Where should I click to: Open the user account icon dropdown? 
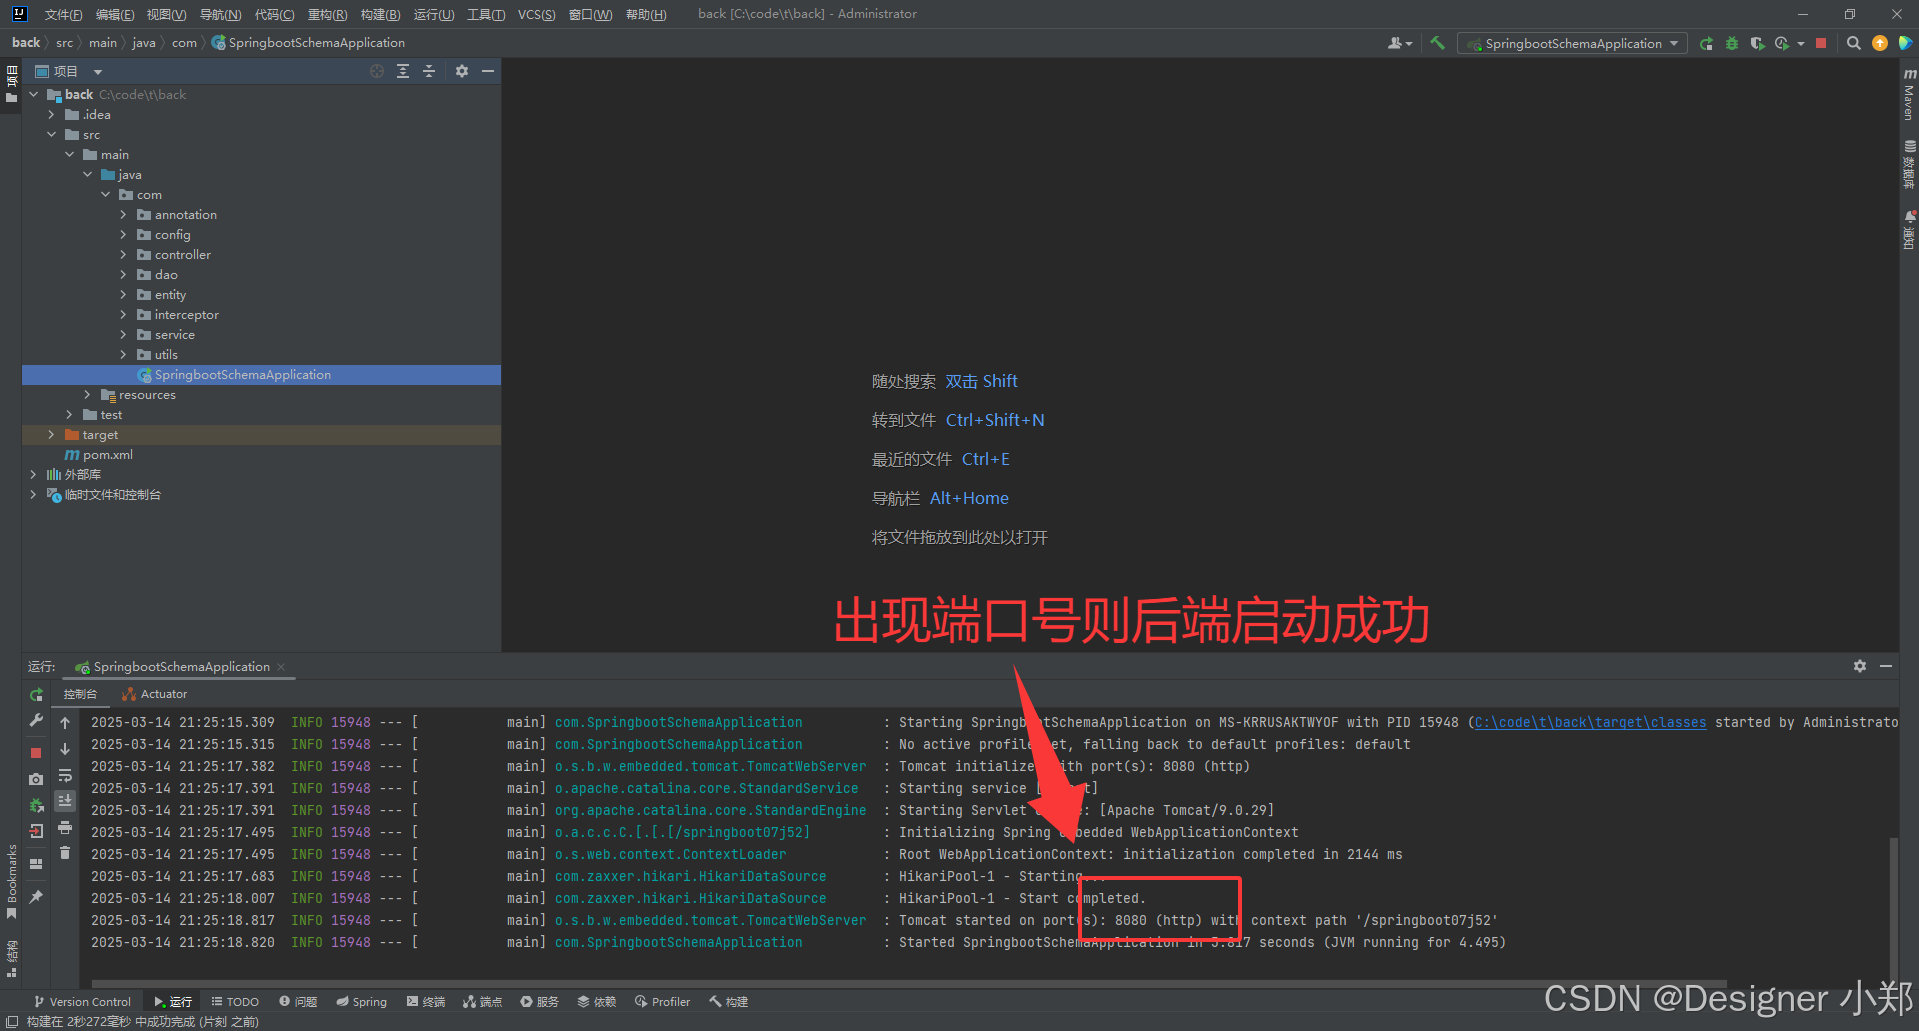1399,43
